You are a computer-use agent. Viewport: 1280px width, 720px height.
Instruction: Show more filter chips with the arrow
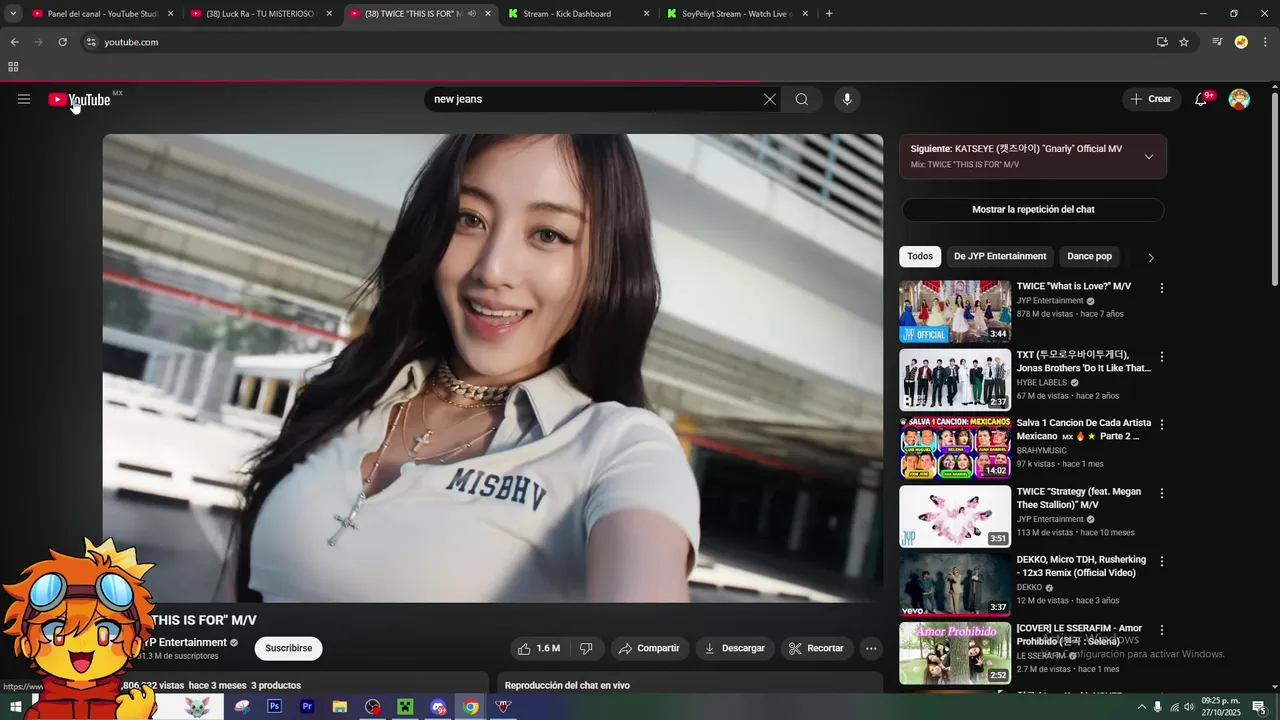click(x=1151, y=257)
